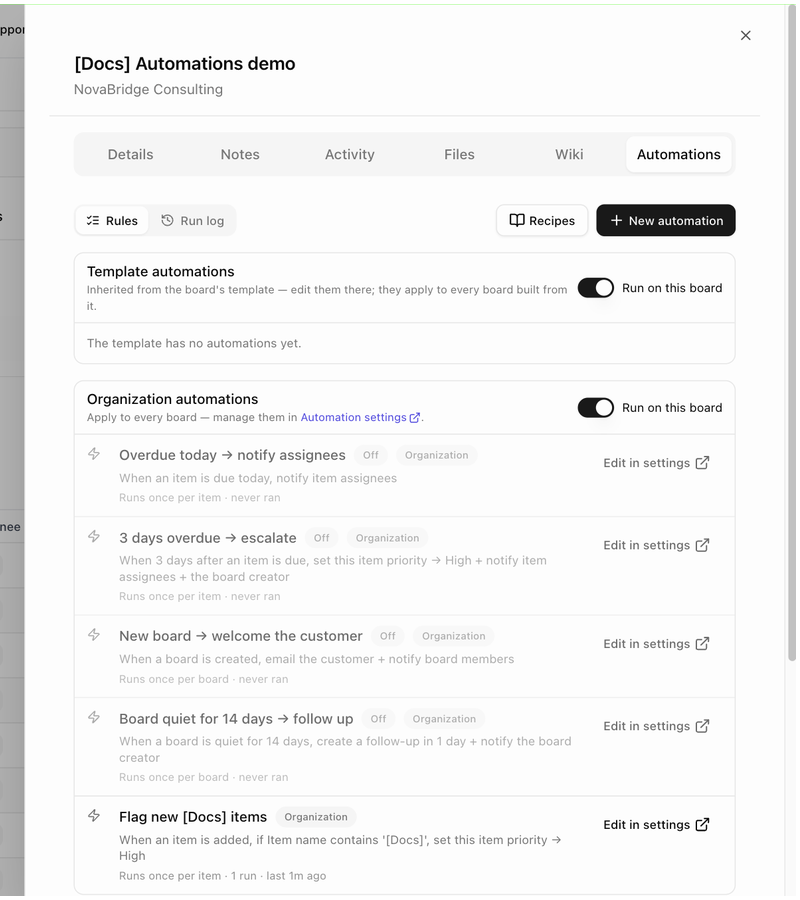
Task: Edit 'Overdue today' rule in settings
Action: pos(659,464)
